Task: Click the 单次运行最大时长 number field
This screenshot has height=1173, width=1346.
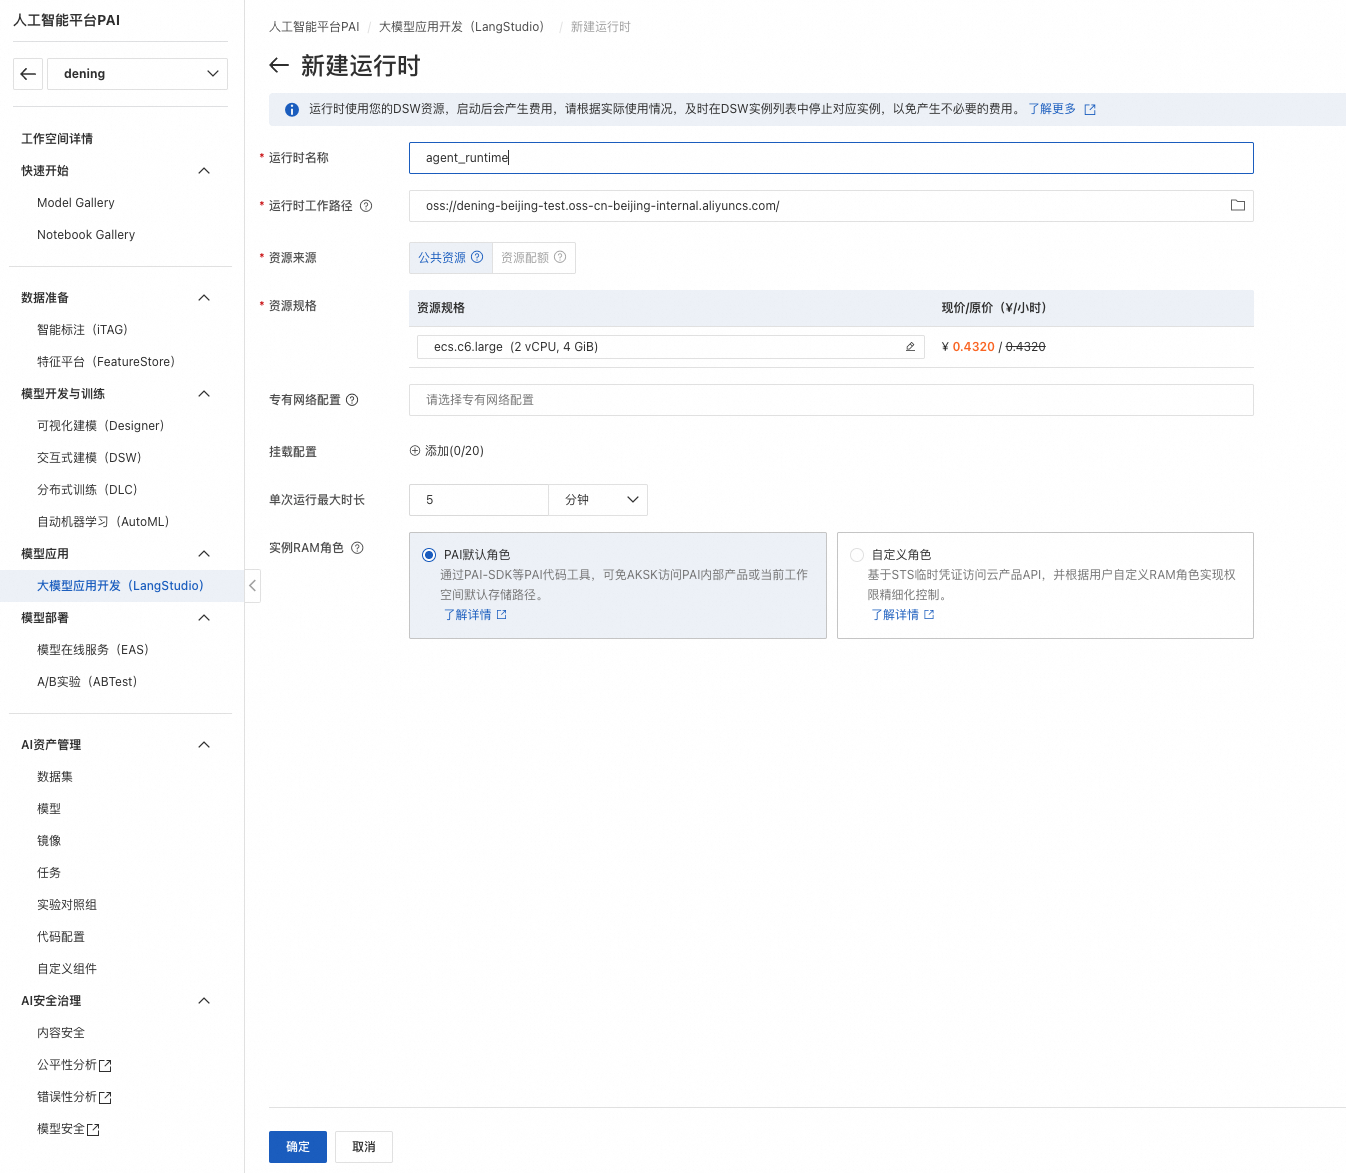Action: pyautogui.click(x=479, y=500)
